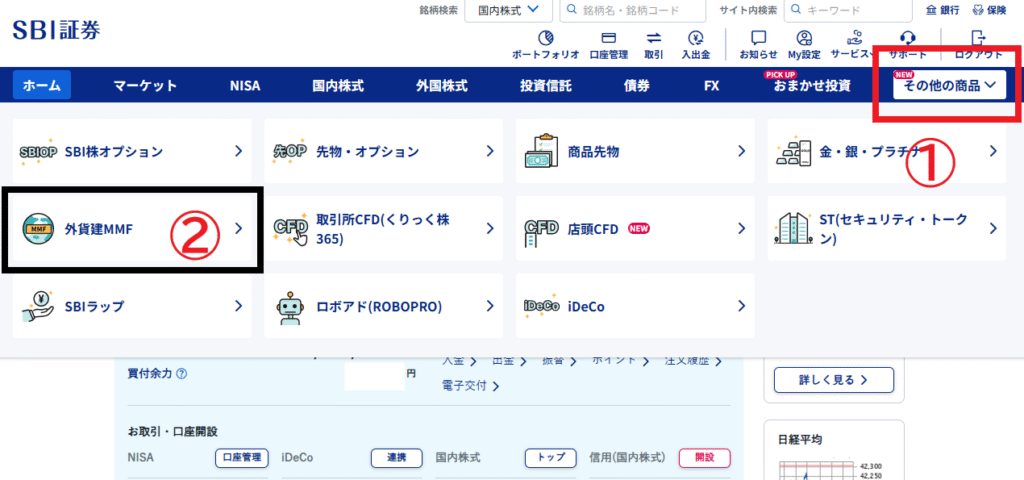1024x480 pixels.
Task: Click the SBI証券 logo
Action: tap(56, 30)
